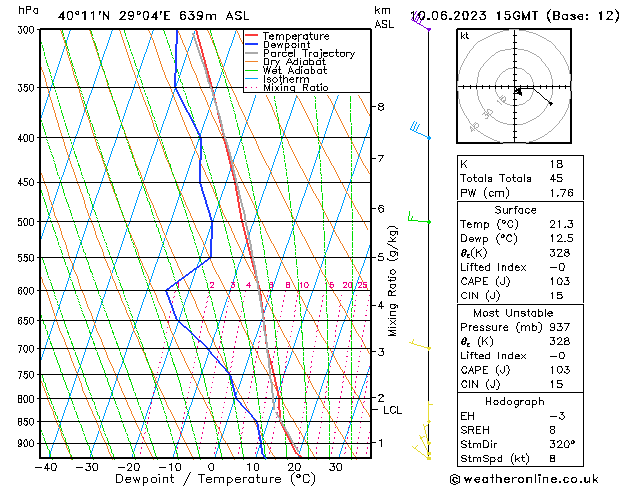Click the 'LCL' marker label

tap(392, 410)
